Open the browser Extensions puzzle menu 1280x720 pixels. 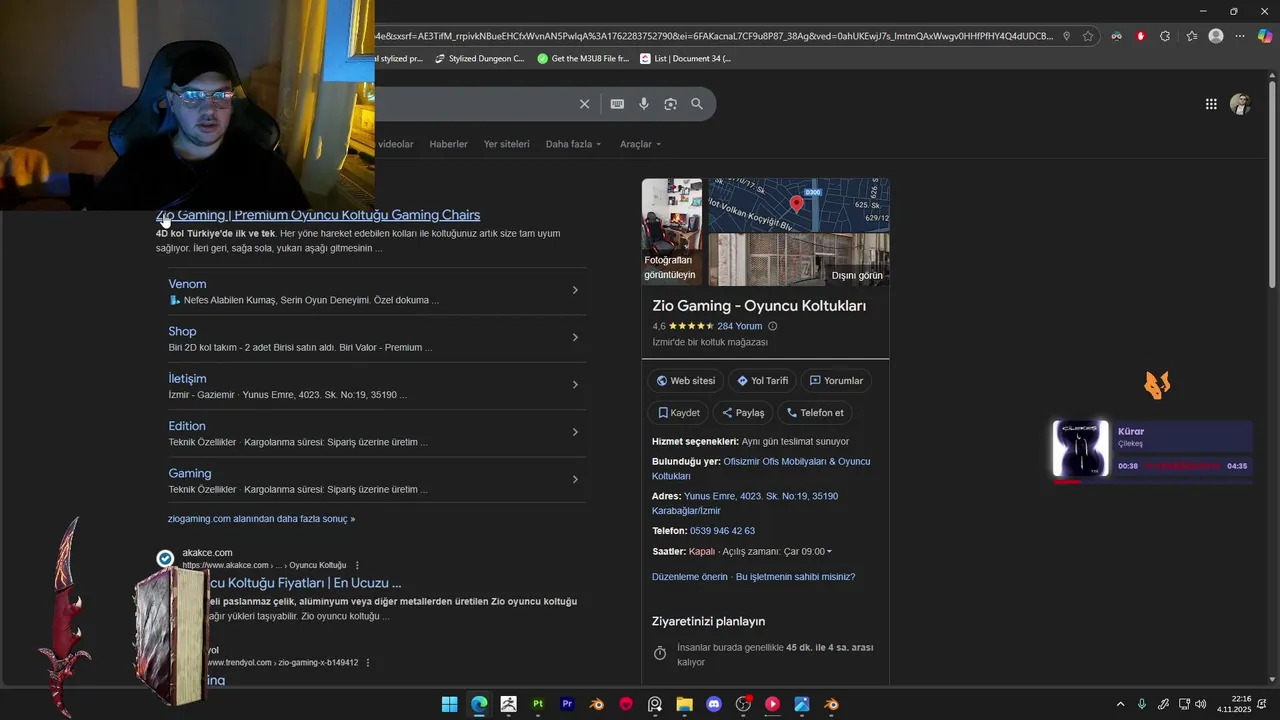point(1165,36)
